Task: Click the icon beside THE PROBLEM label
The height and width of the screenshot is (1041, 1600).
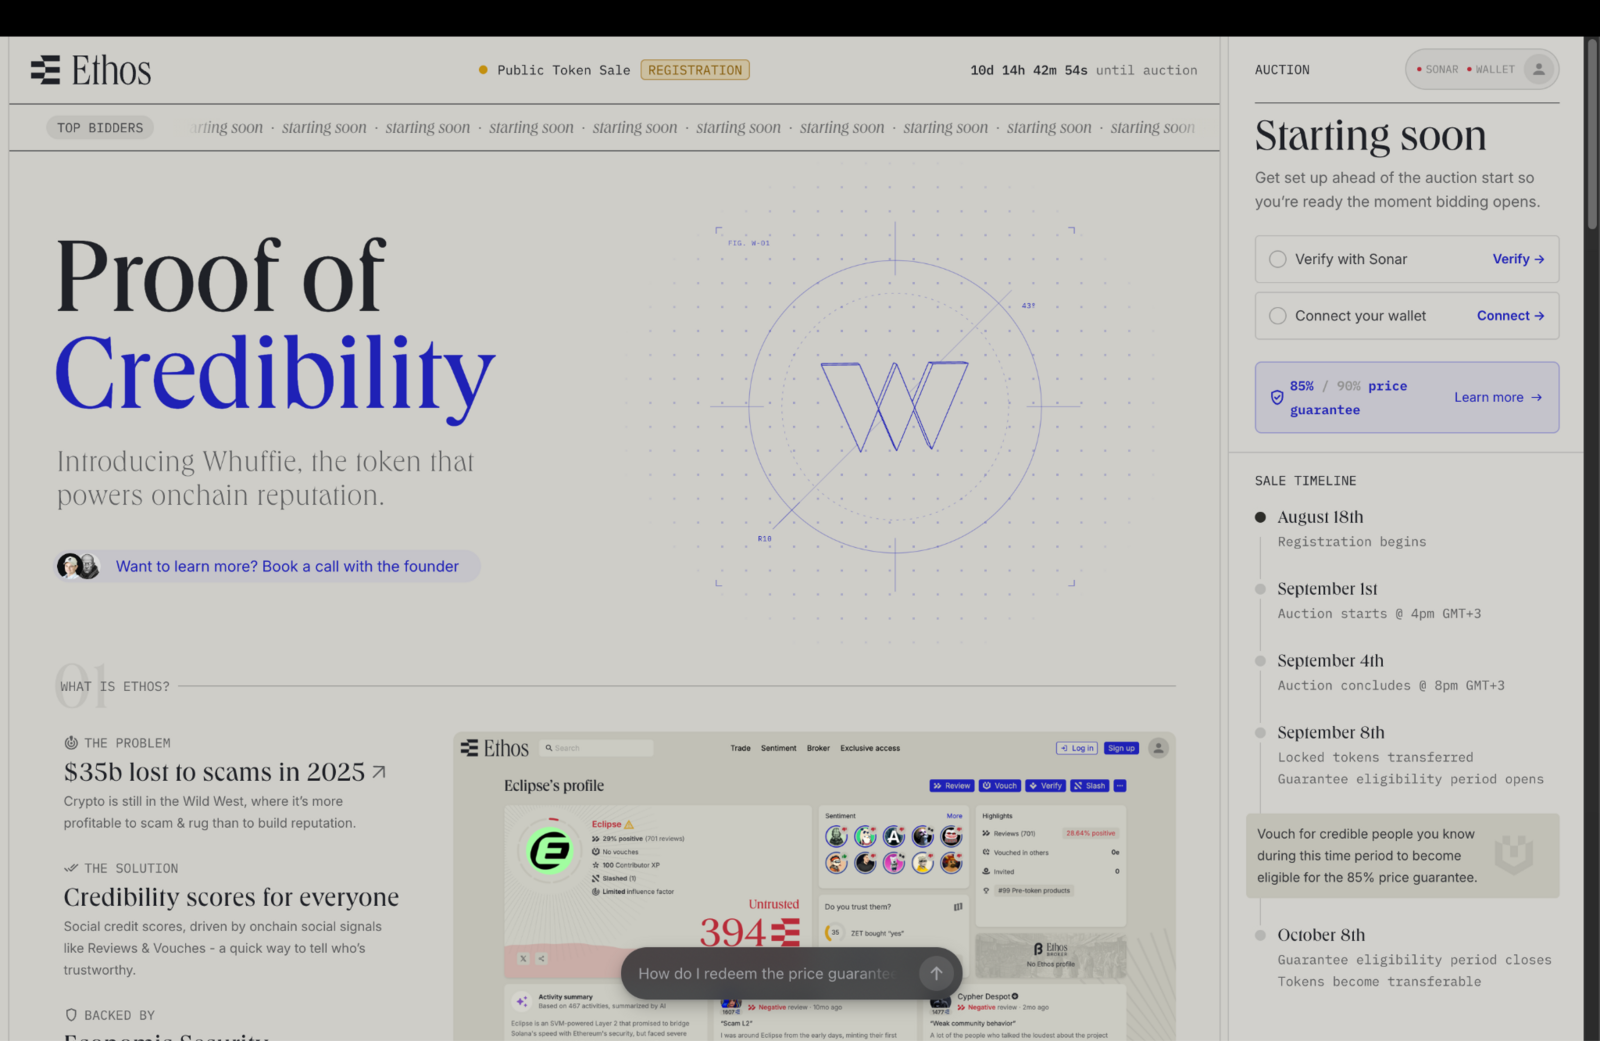Action: (x=71, y=743)
